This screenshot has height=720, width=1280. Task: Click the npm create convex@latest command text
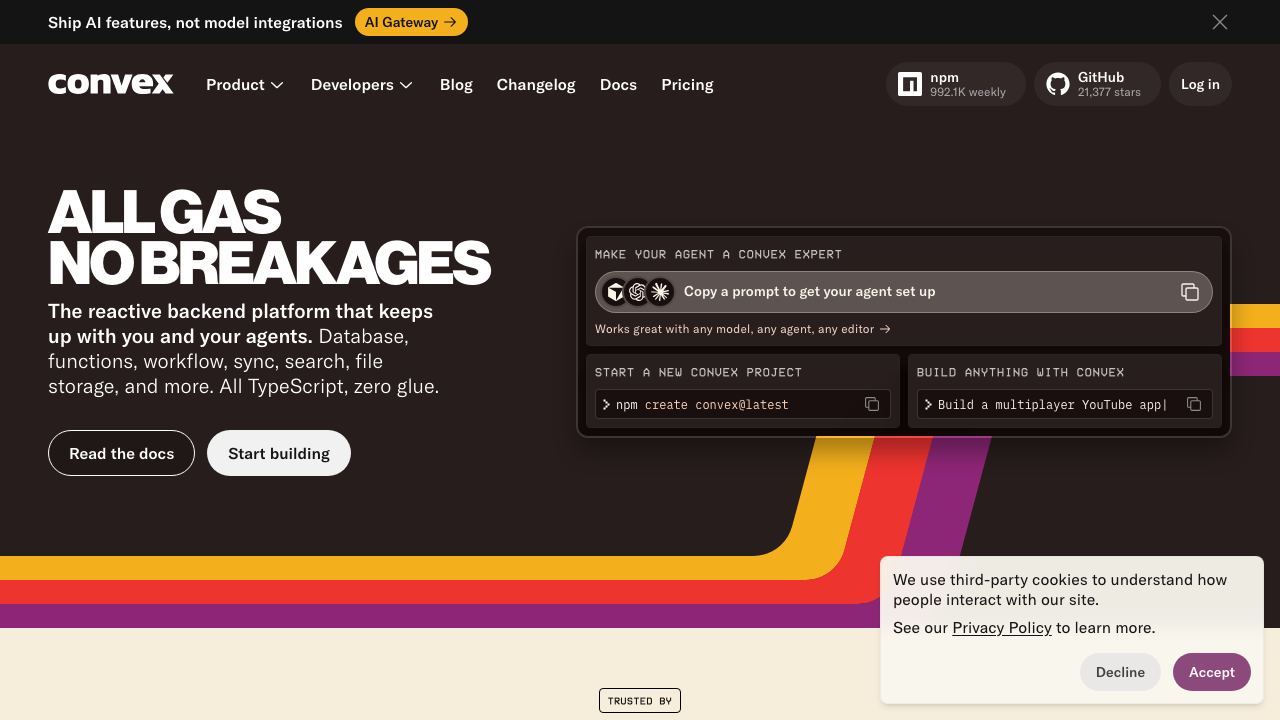click(702, 405)
